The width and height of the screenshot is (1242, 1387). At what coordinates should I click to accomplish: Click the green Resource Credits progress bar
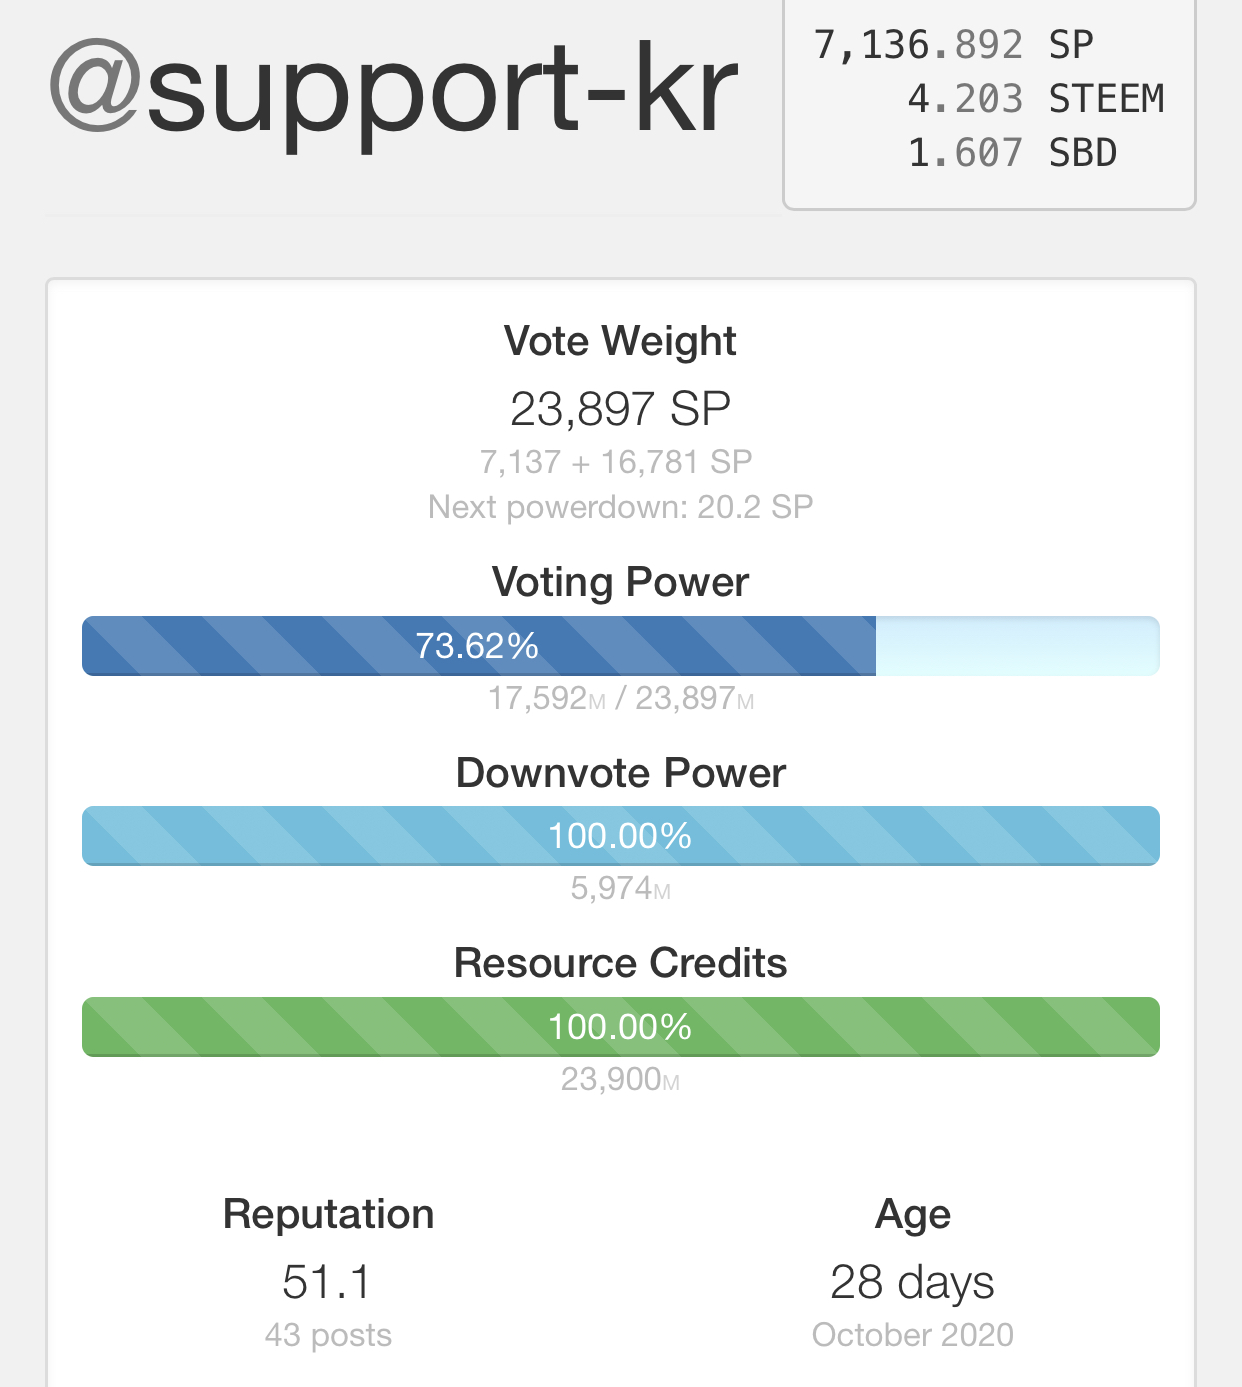click(620, 1027)
